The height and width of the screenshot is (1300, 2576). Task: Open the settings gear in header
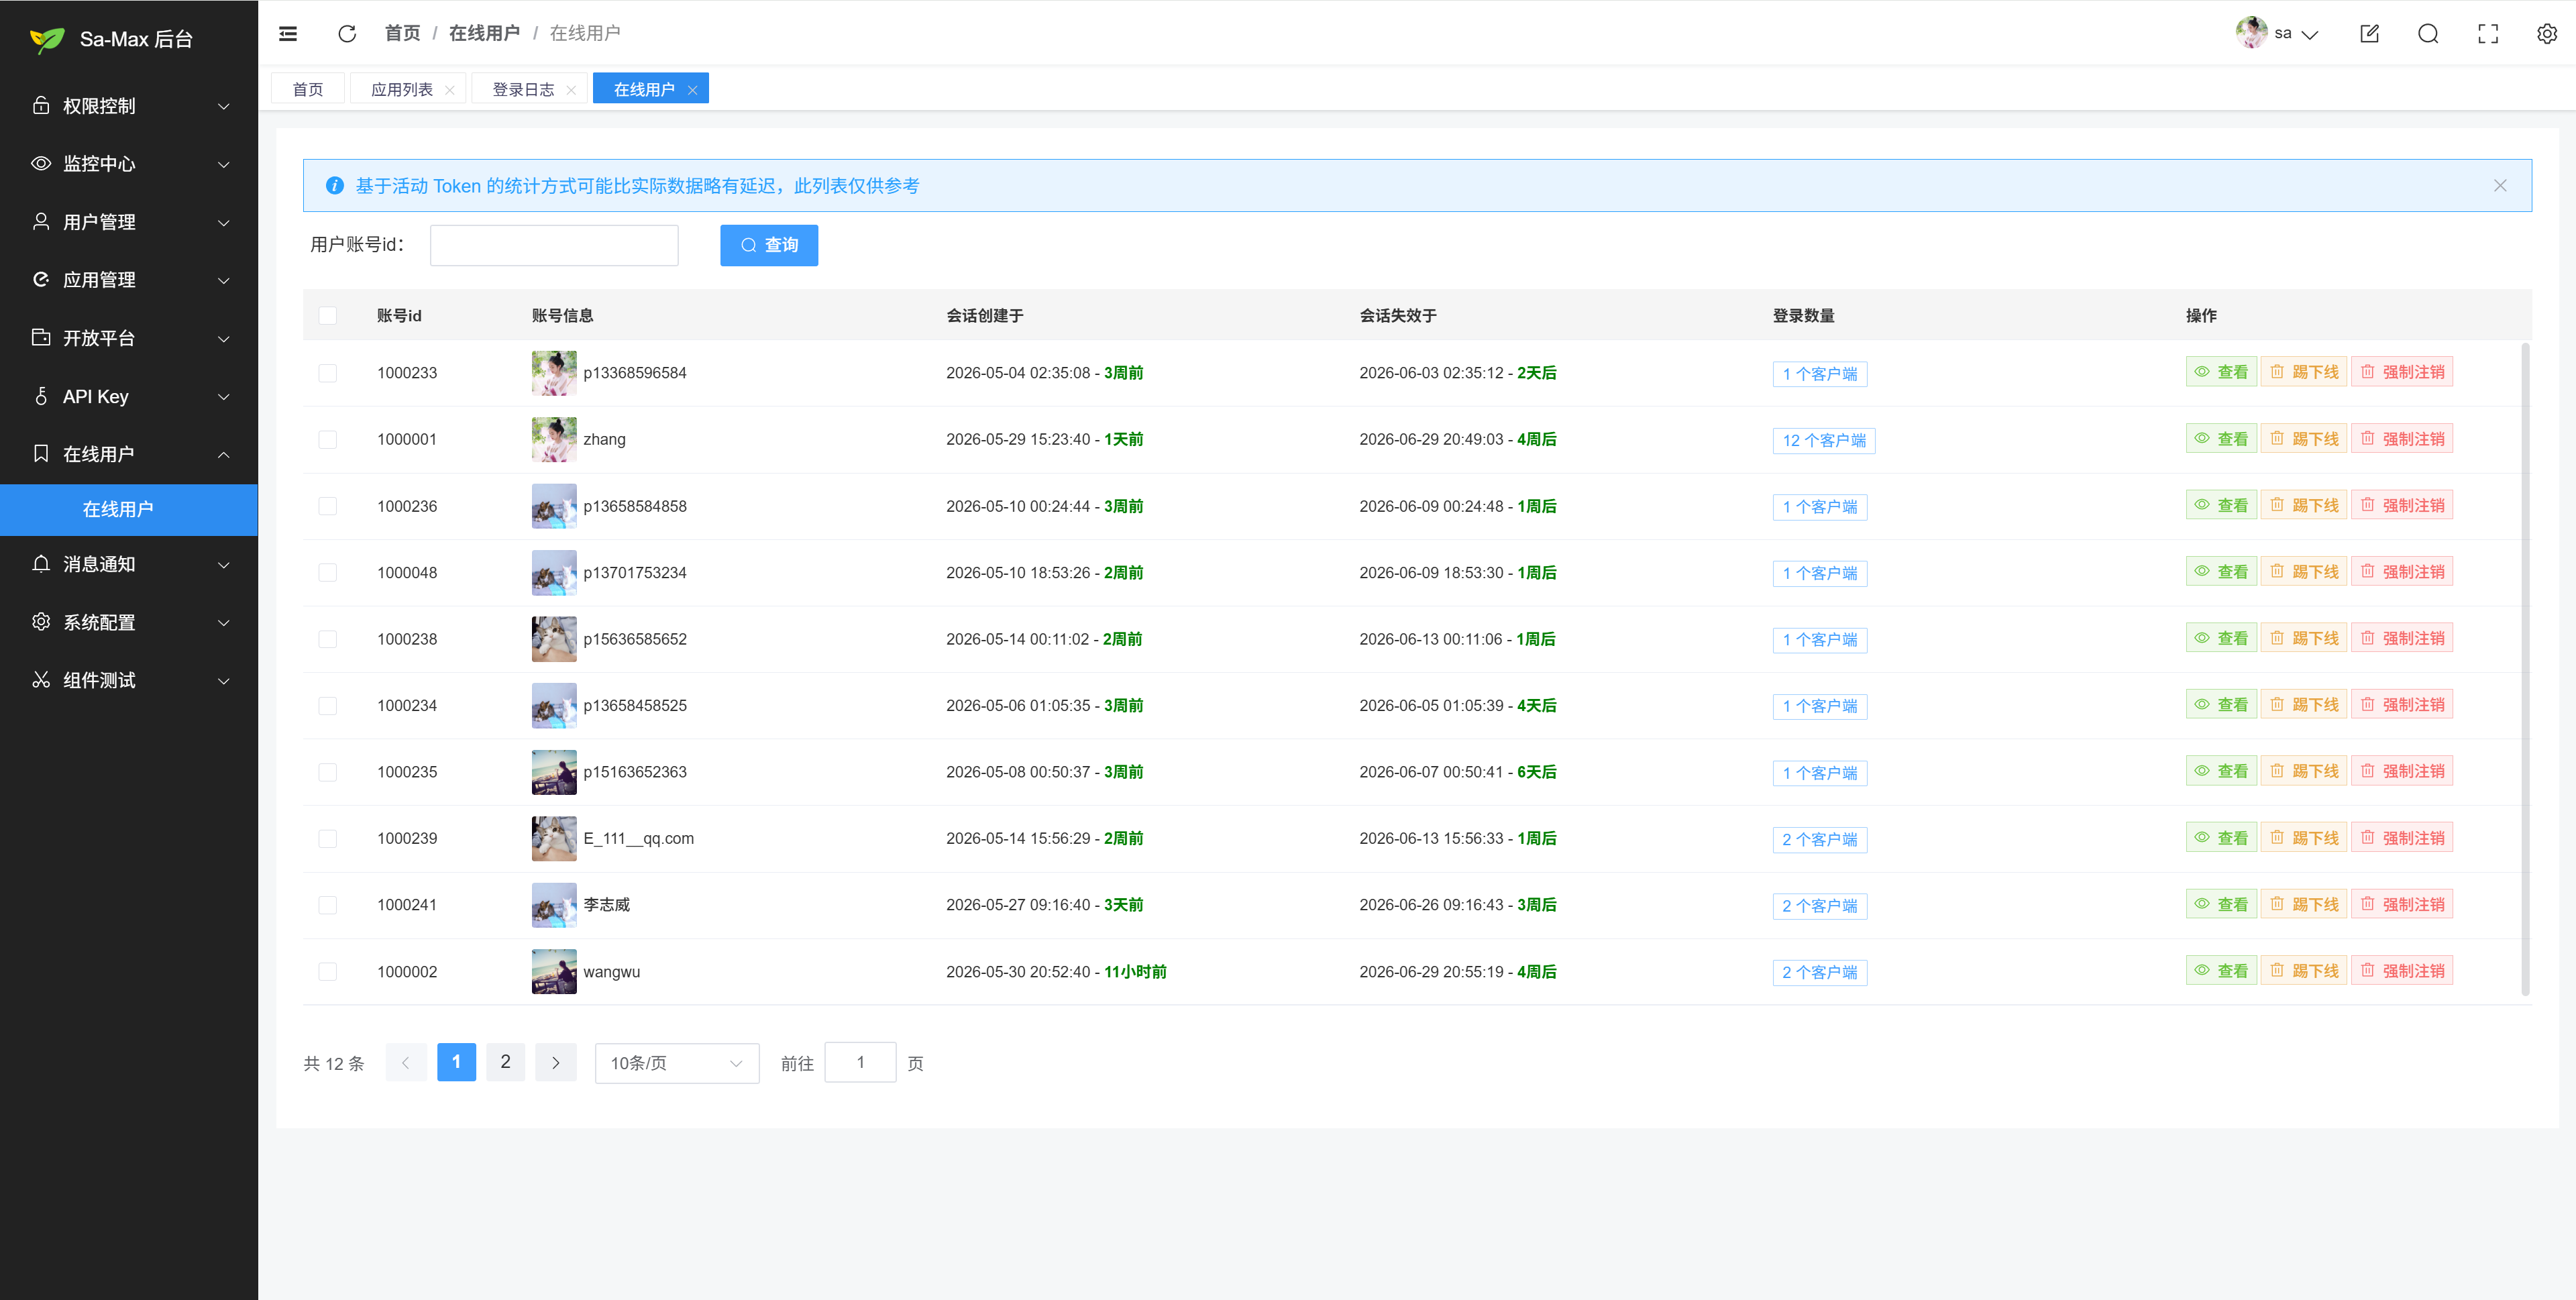point(2547,34)
